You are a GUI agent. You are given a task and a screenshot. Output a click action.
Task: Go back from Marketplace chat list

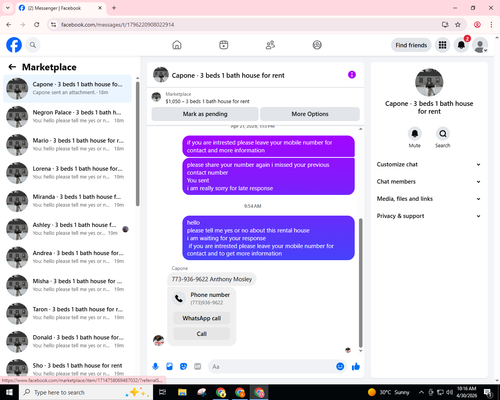click(12, 67)
